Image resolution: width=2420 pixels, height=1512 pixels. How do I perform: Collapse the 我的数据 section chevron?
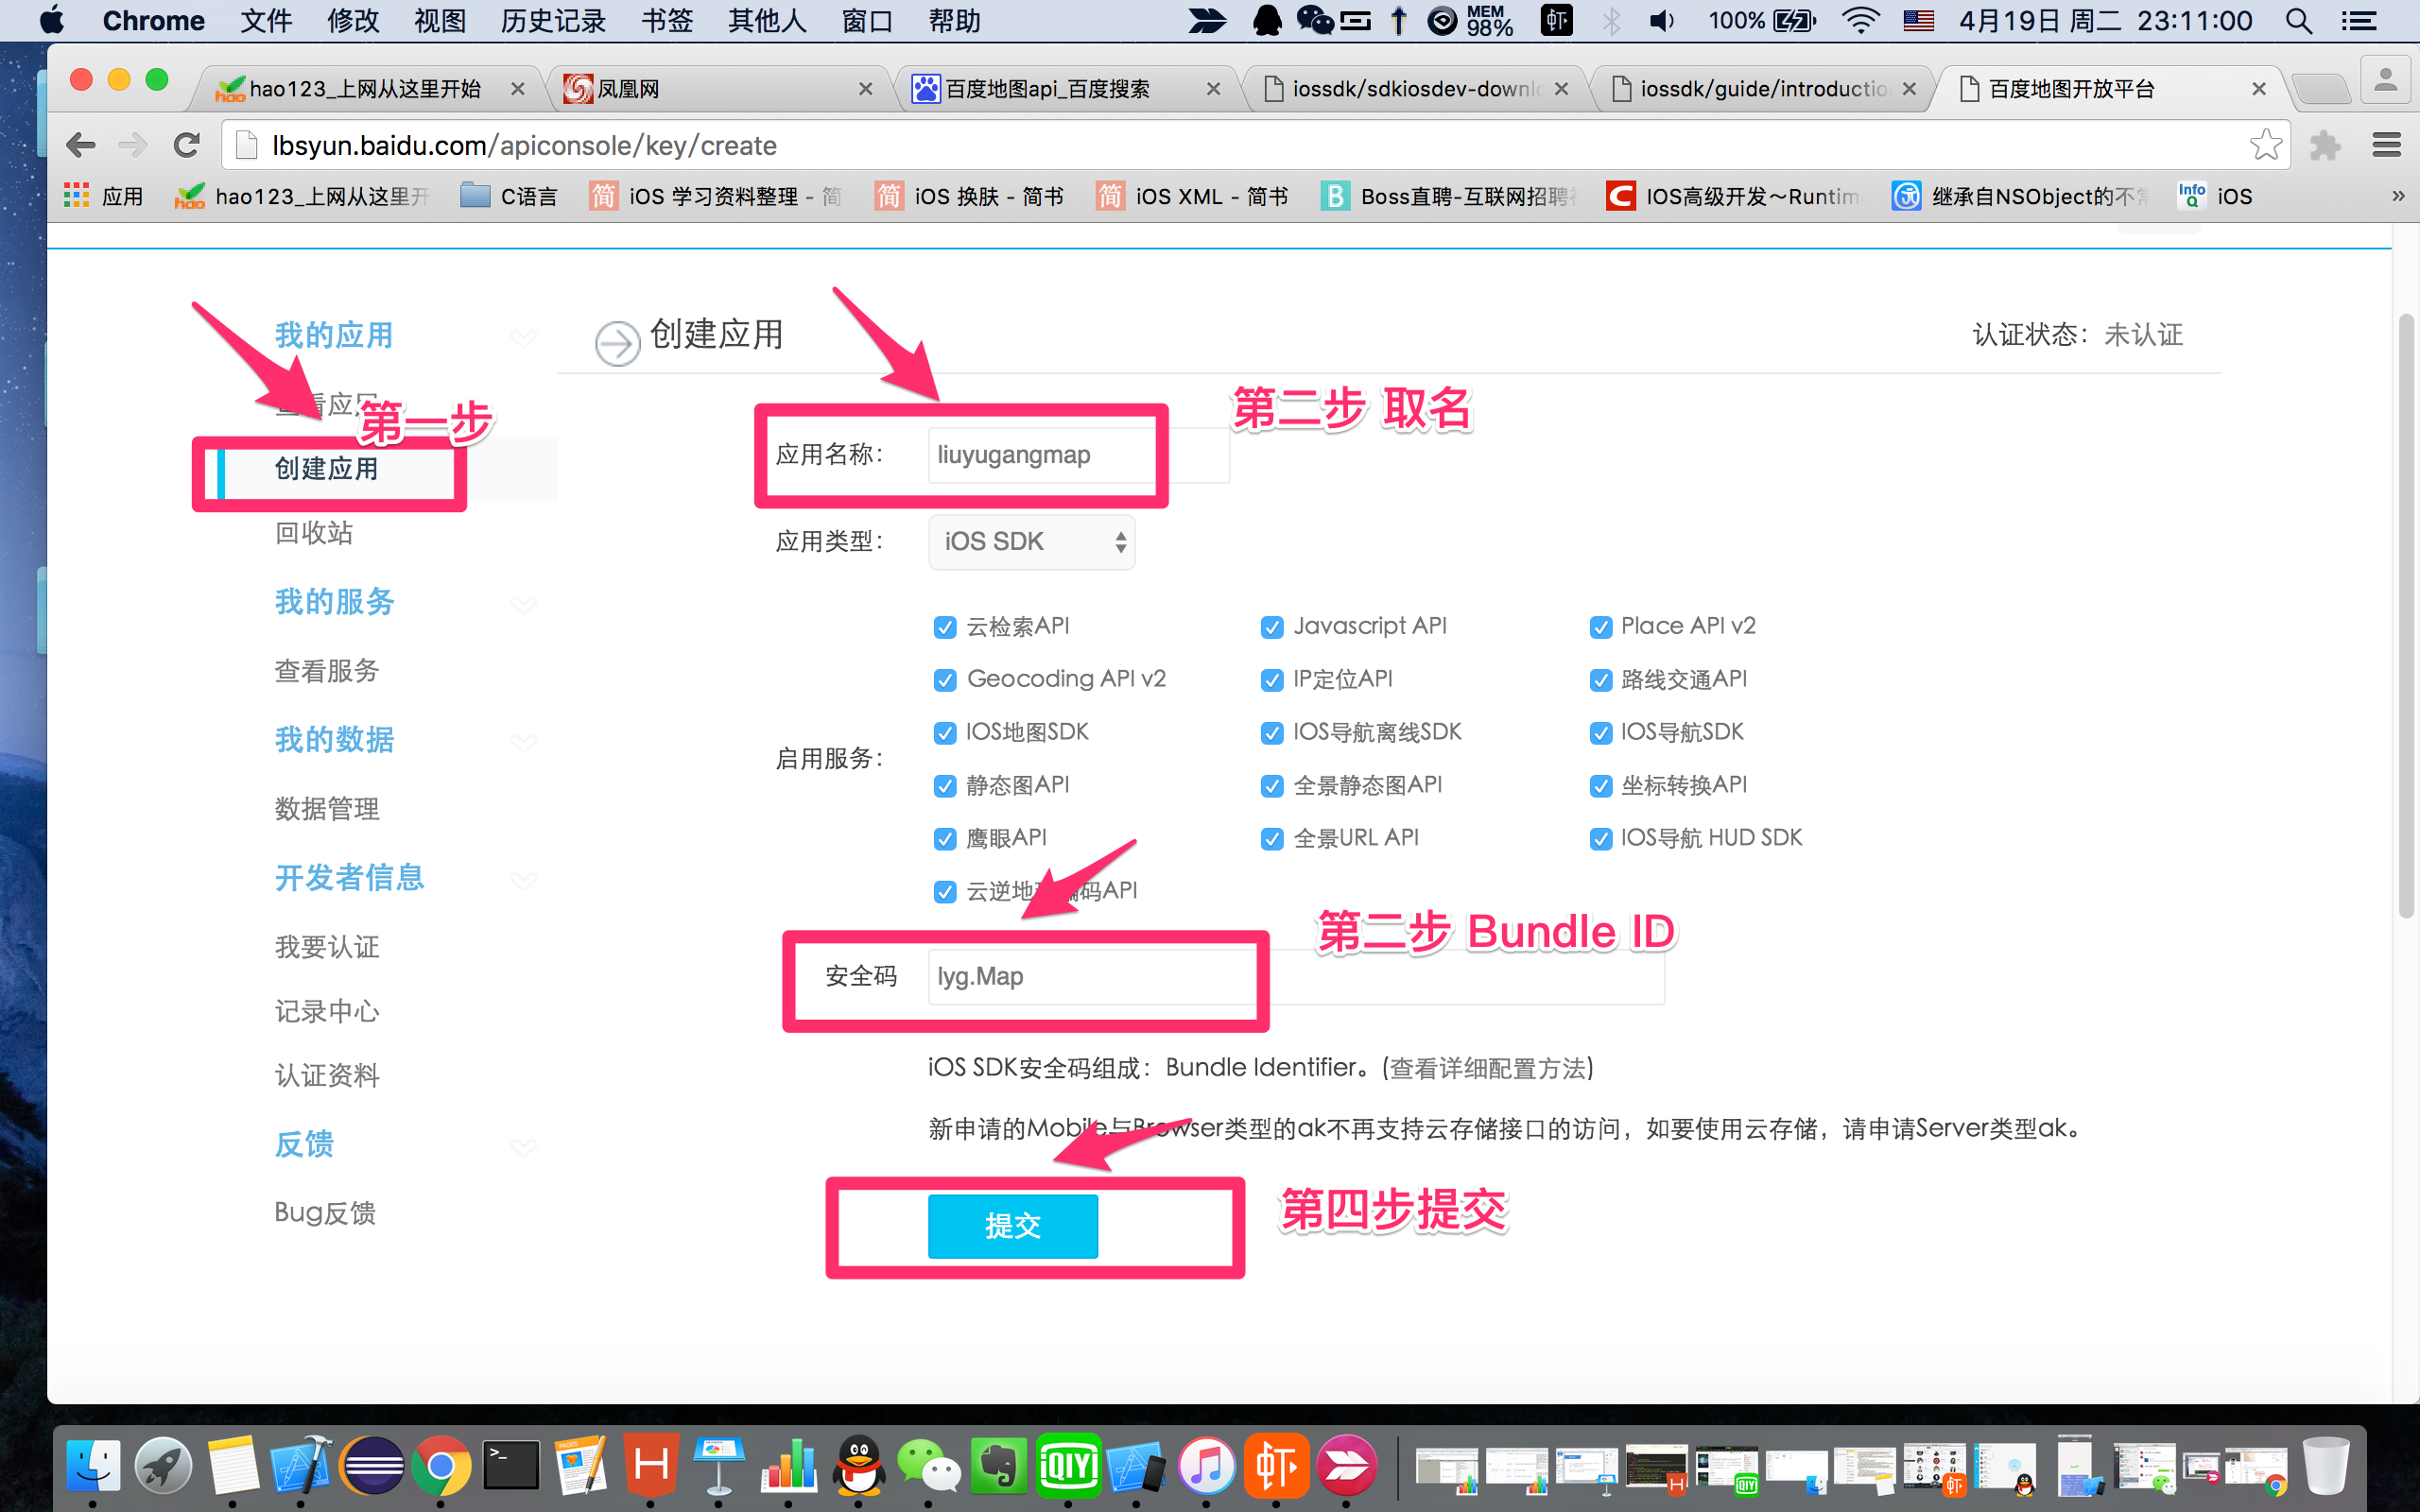pyautogui.click(x=524, y=742)
